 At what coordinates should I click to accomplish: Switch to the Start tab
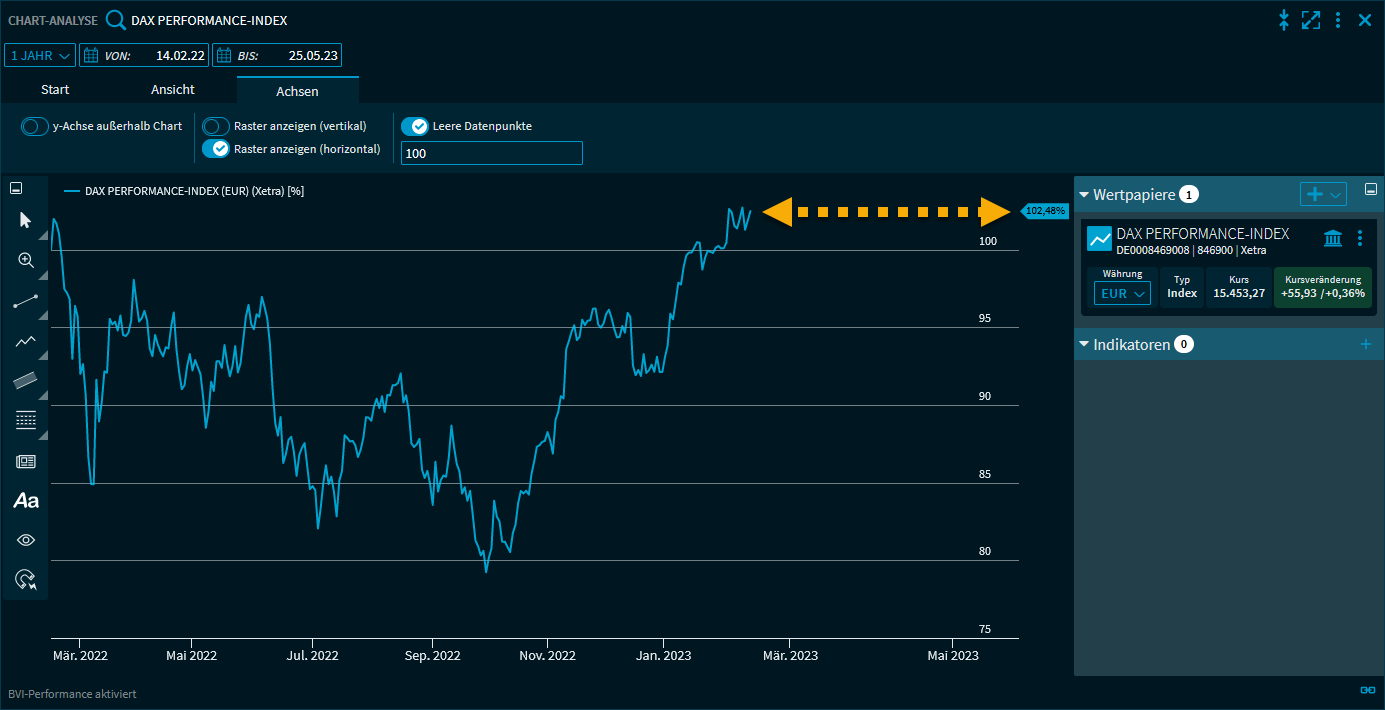click(x=55, y=90)
